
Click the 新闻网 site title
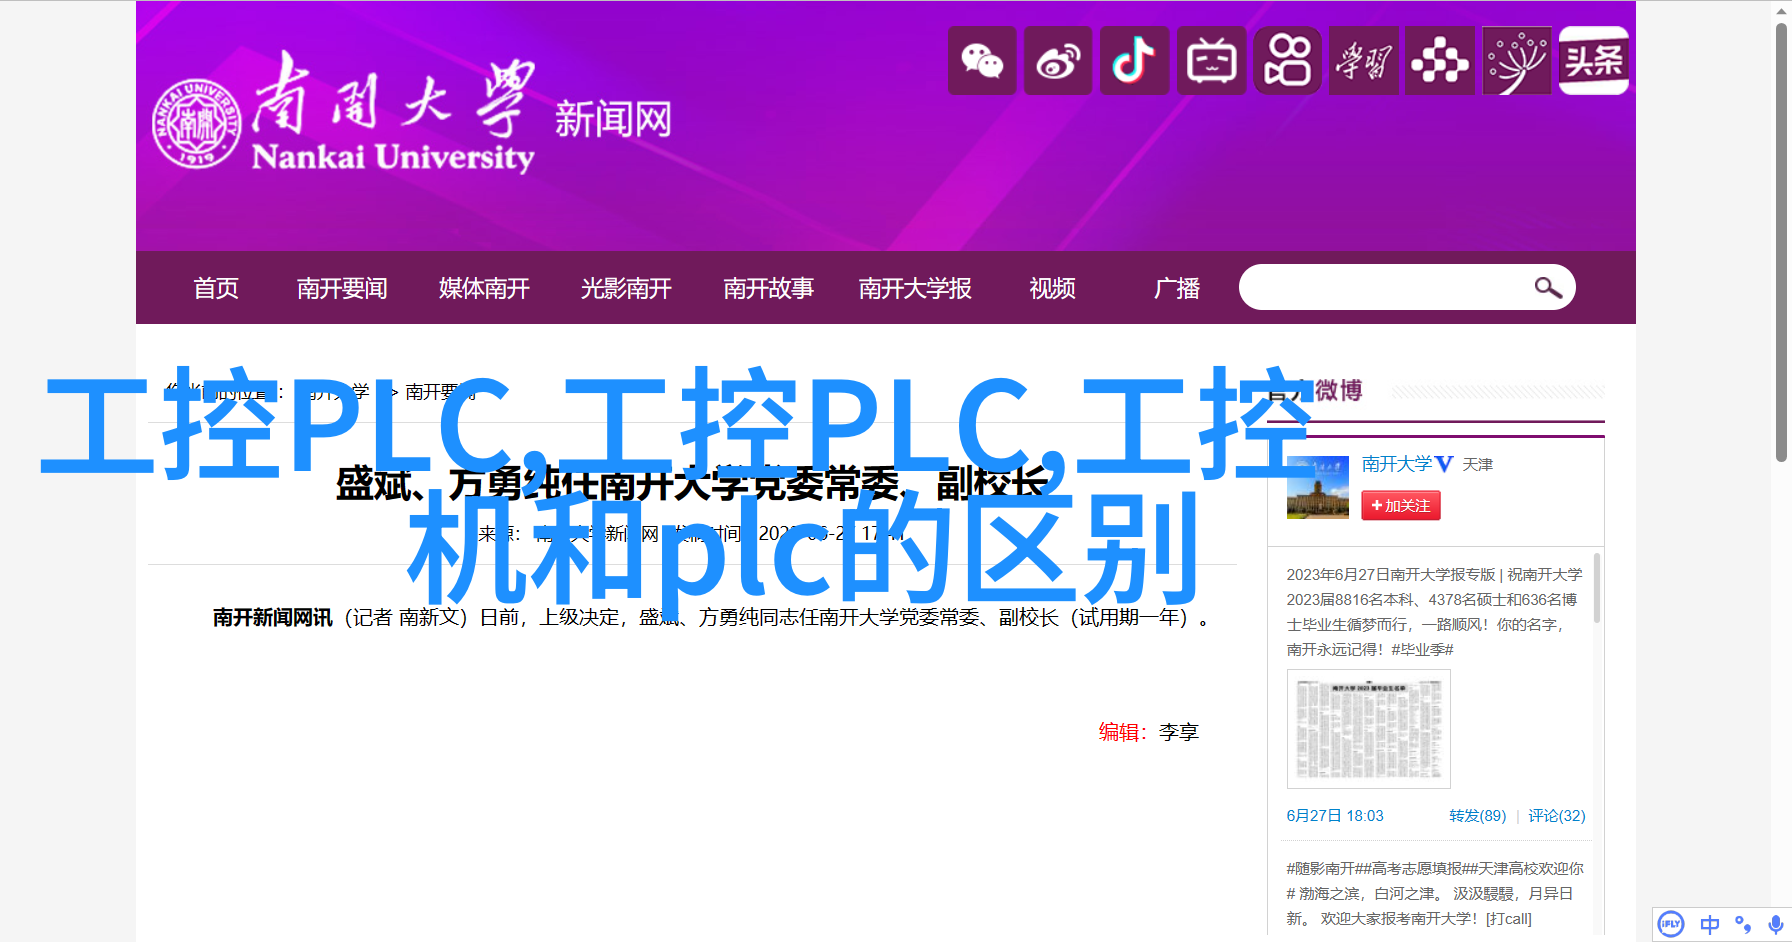[613, 120]
